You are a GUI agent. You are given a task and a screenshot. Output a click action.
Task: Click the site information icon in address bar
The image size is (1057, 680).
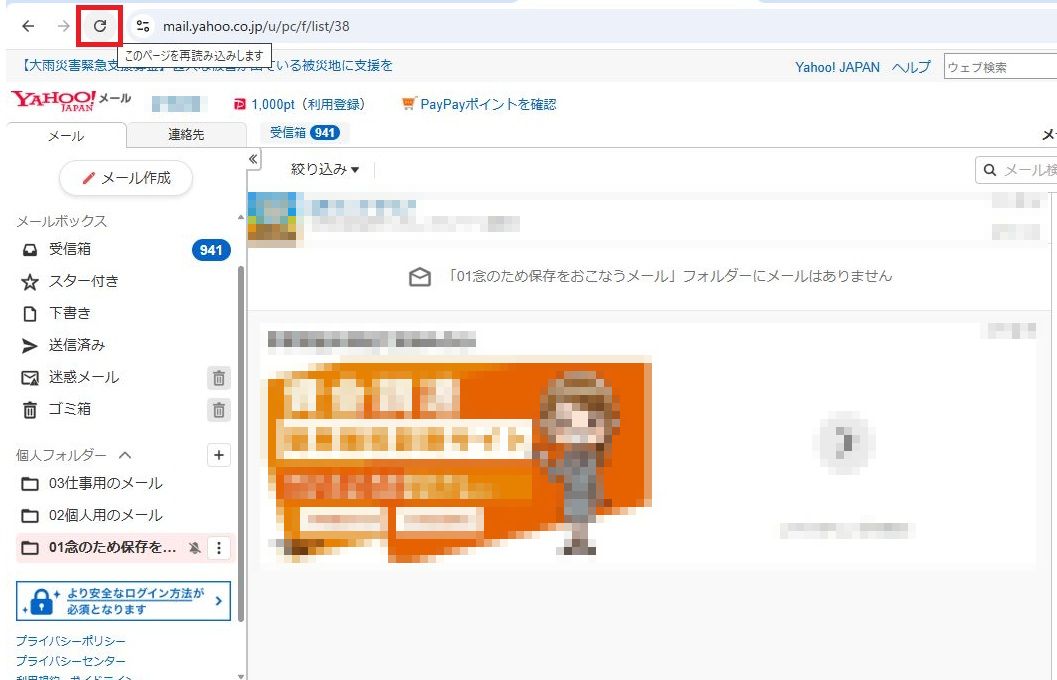143,27
